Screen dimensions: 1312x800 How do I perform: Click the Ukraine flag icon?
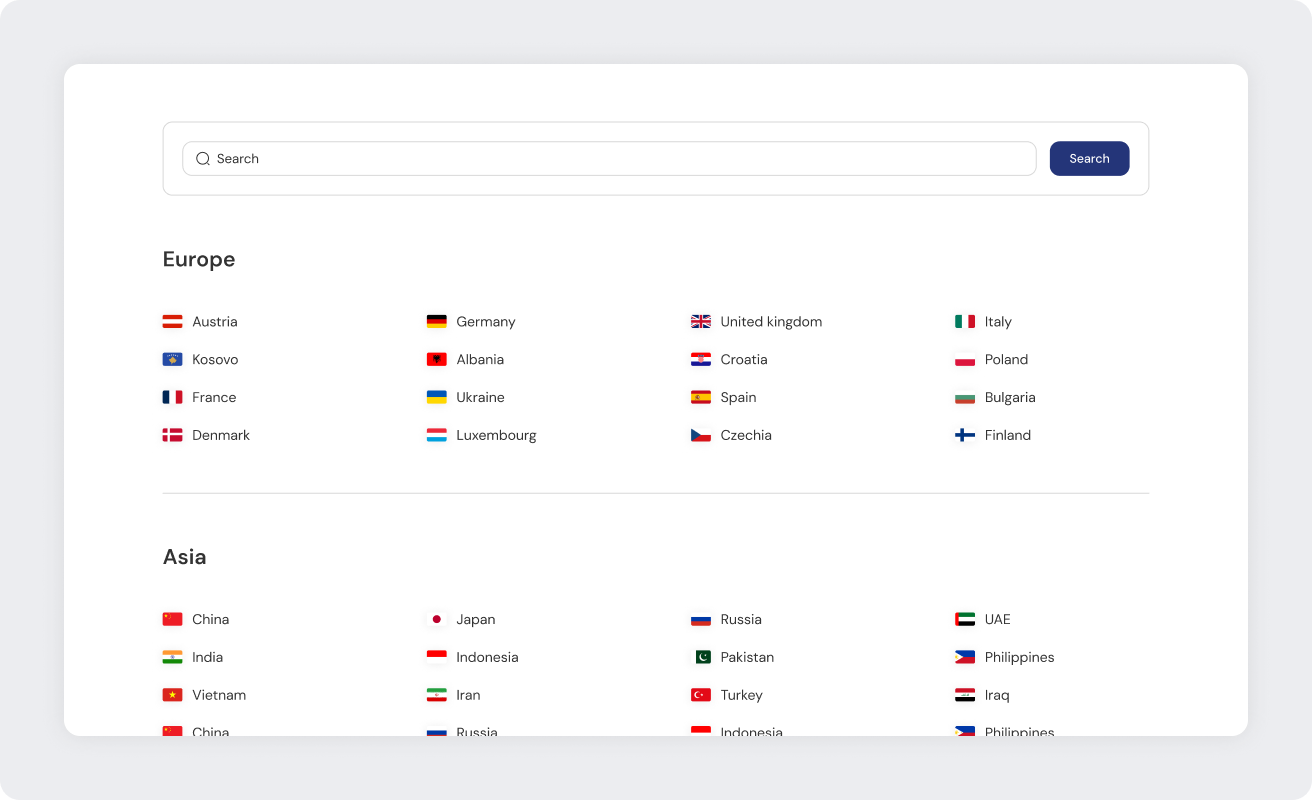coord(436,398)
